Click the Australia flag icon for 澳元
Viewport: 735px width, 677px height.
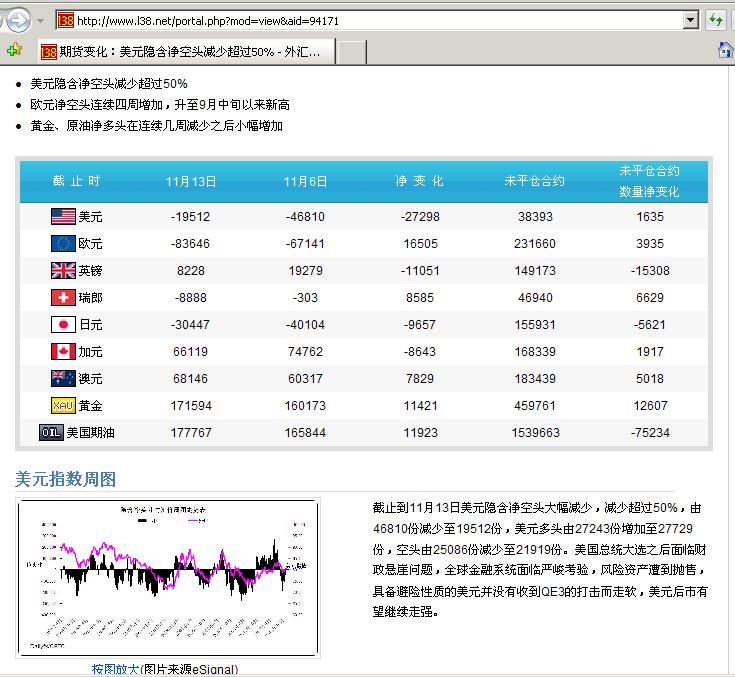[63, 378]
